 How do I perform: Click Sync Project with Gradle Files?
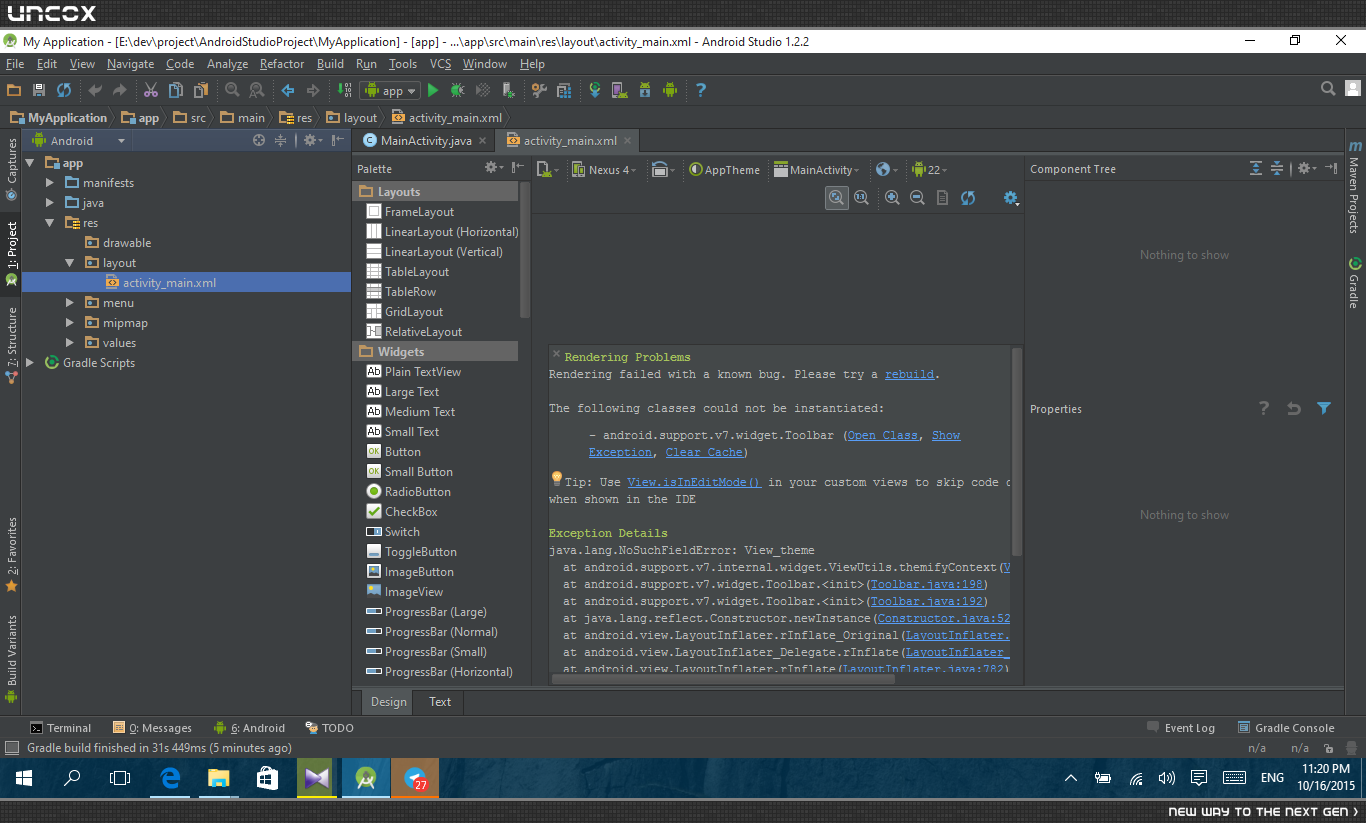[x=595, y=90]
